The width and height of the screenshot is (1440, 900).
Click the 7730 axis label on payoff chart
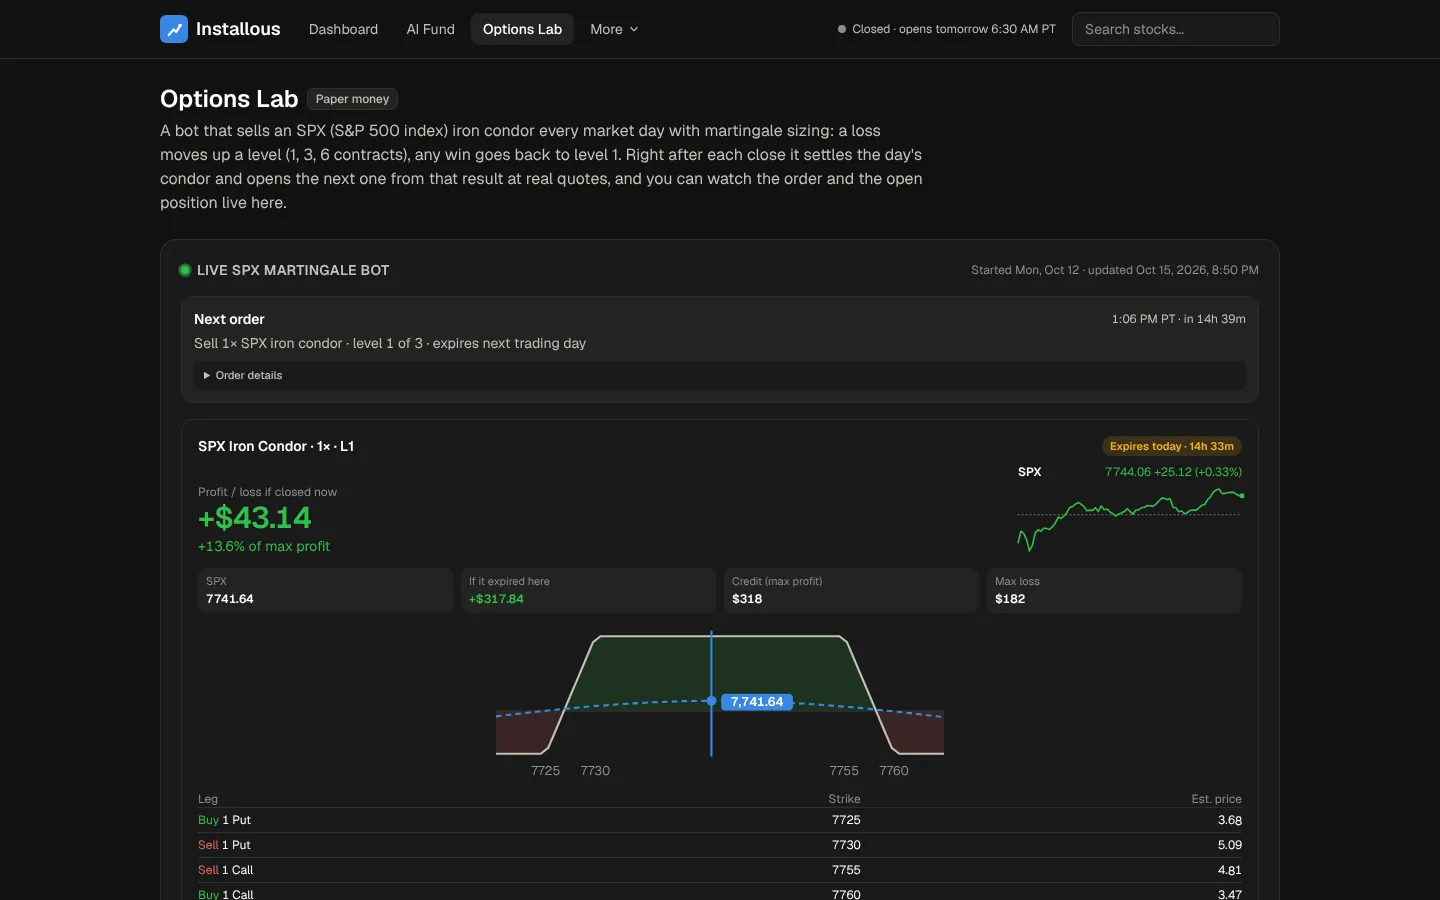tap(595, 771)
